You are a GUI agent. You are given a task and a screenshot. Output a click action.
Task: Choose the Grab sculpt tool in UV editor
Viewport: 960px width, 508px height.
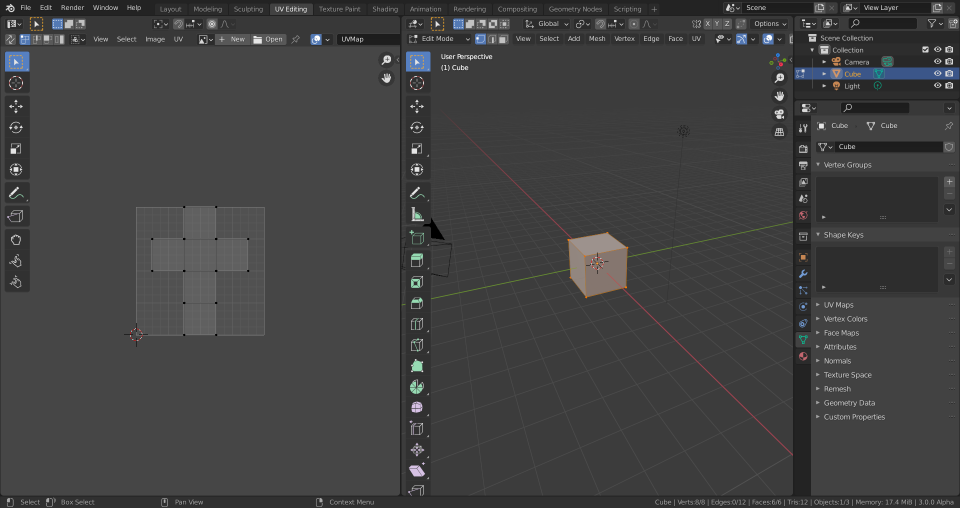click(x=16, y=239)
